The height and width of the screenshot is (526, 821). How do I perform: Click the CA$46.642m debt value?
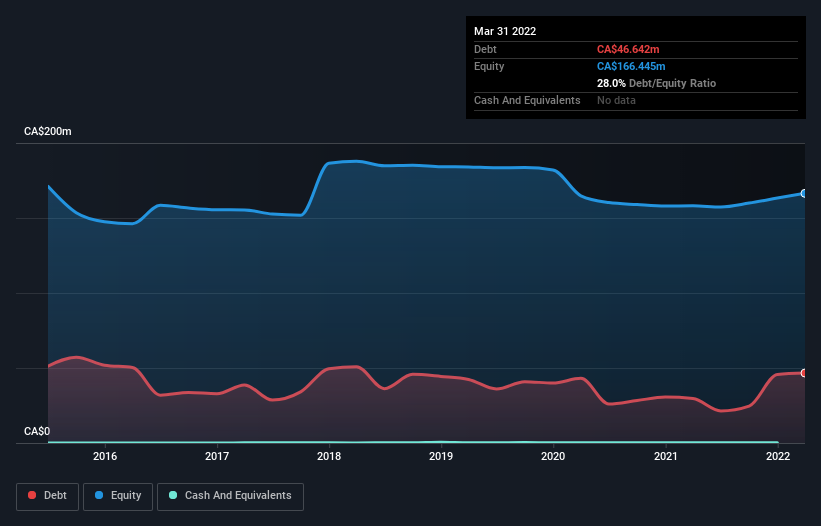[x=628, y=49]
